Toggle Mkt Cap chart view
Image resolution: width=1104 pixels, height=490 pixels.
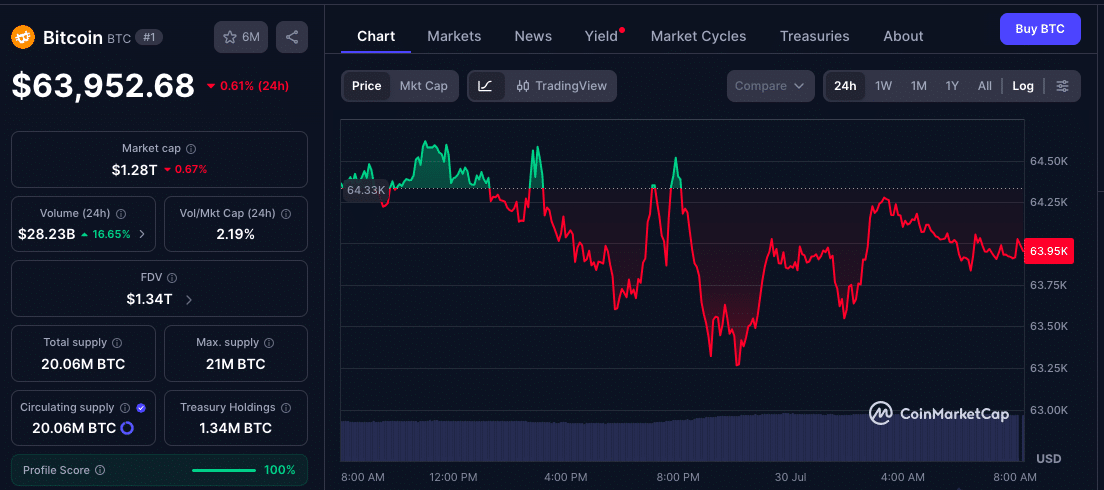click(x=423, y=86)
